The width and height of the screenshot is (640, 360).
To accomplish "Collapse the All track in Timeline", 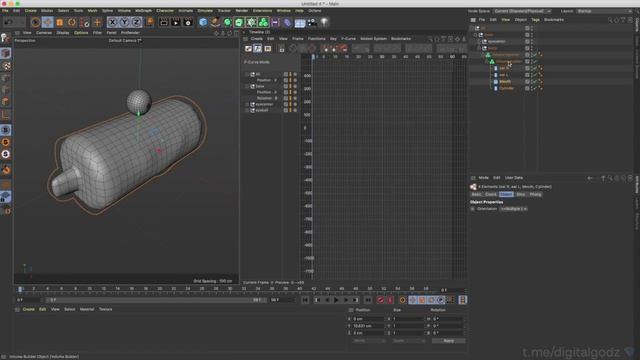I will point(247,74).
